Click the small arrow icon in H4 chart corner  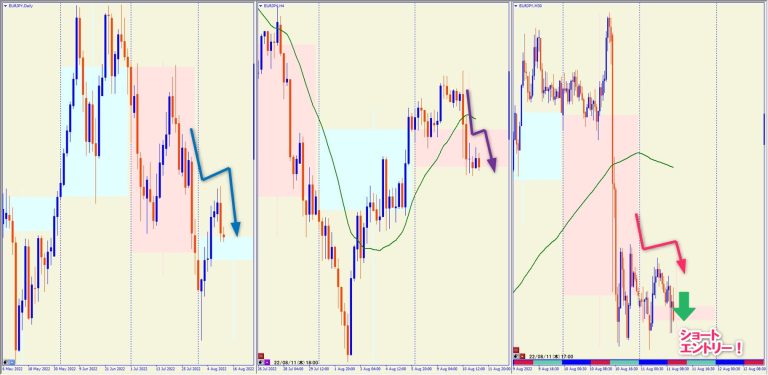click(x=261, y=362)
